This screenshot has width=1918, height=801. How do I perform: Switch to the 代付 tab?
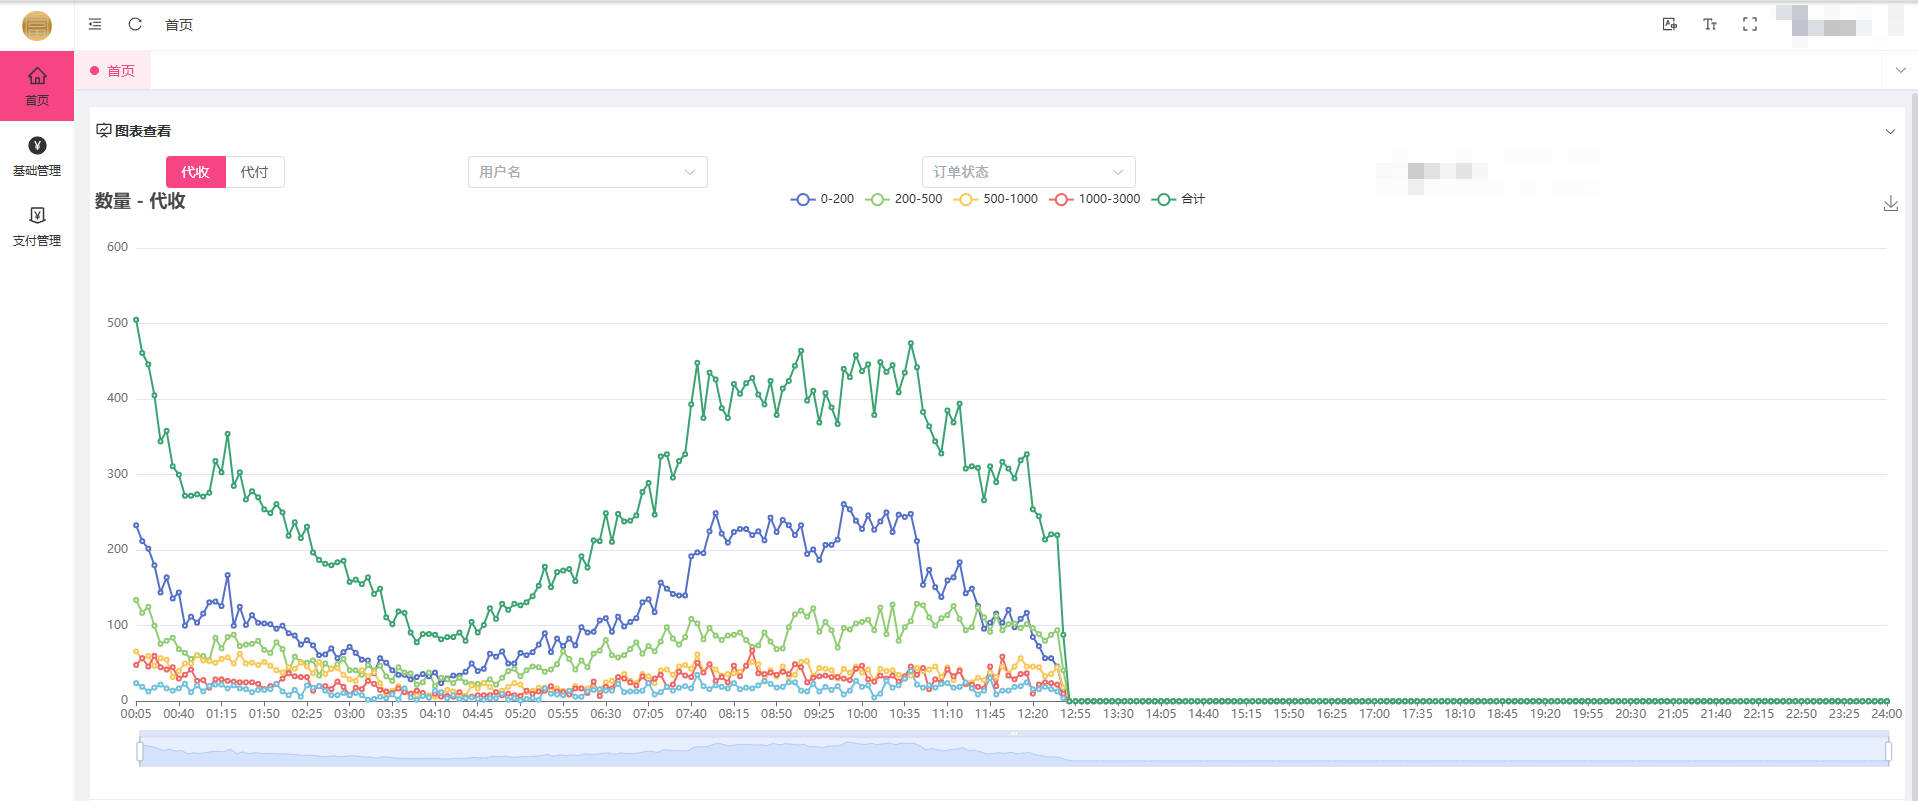click(254, 172)
